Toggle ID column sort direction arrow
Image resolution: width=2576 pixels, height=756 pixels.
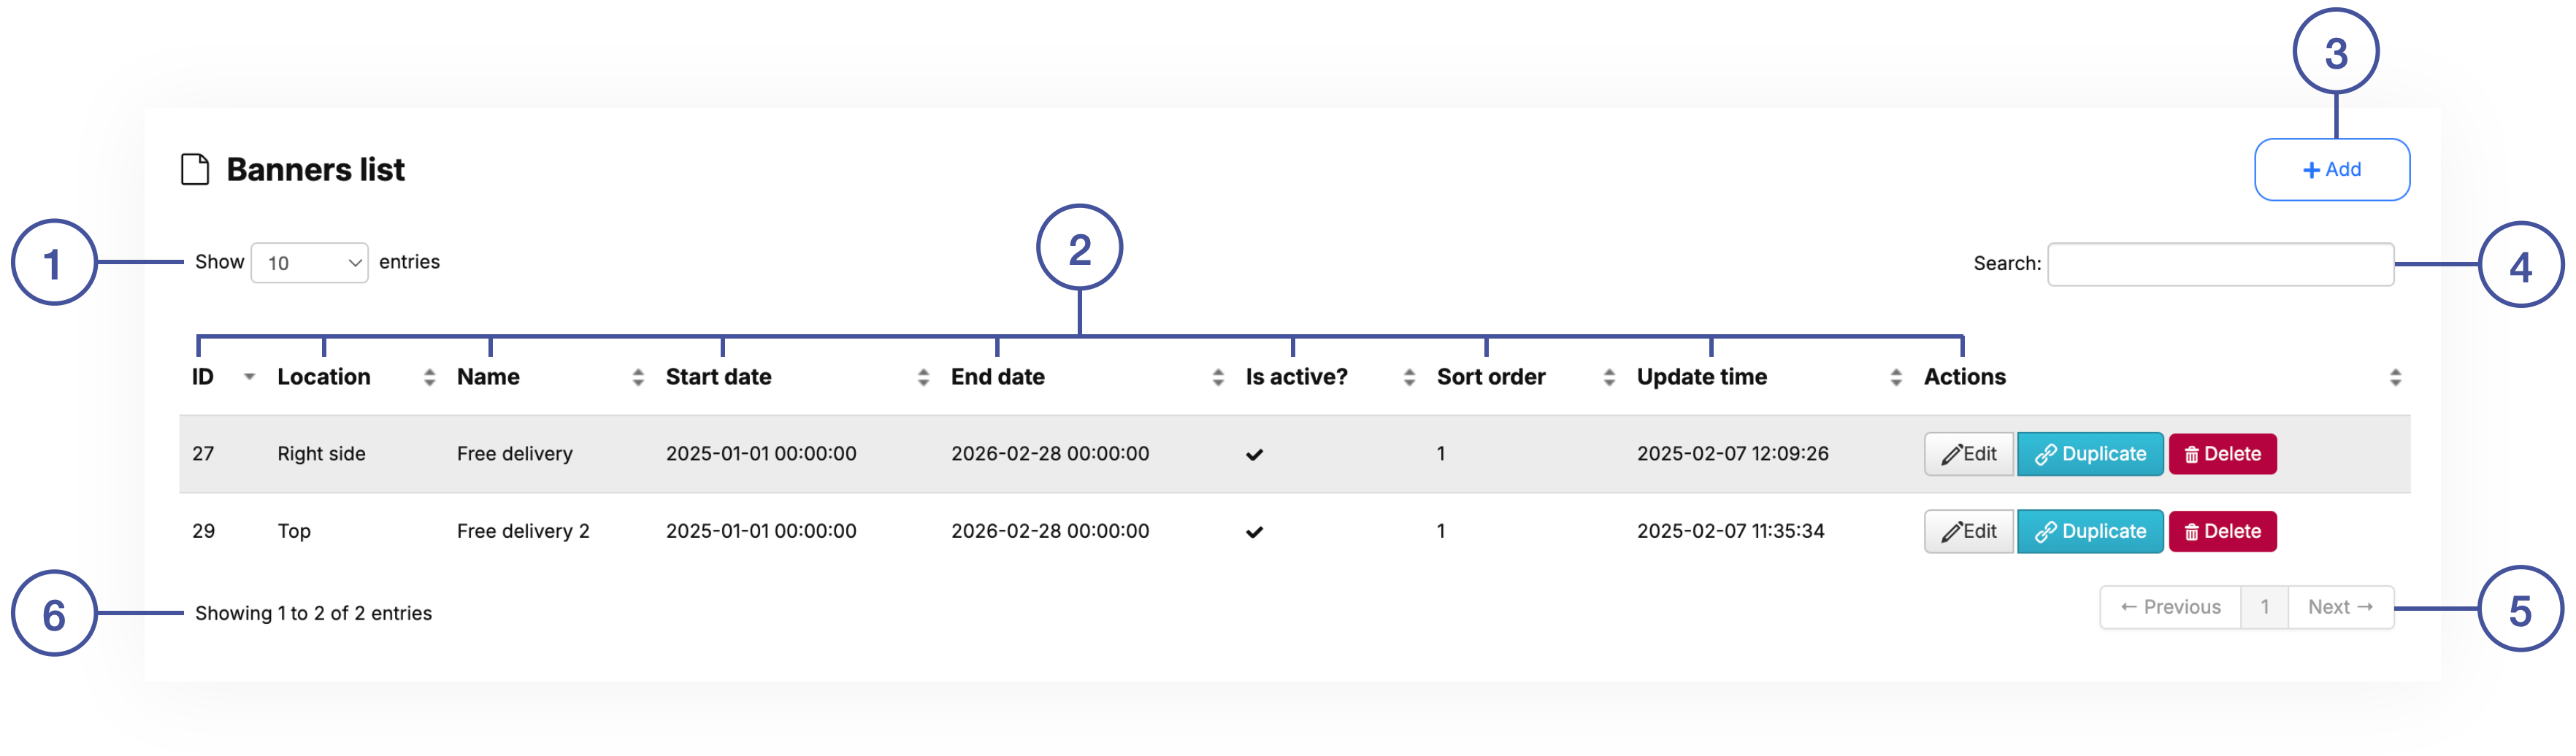pos(249,377)
